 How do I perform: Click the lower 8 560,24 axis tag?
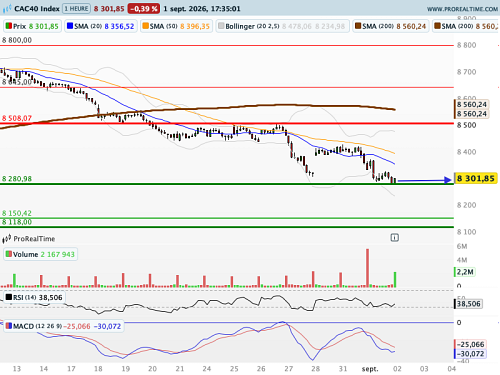(x=471, y=114)
